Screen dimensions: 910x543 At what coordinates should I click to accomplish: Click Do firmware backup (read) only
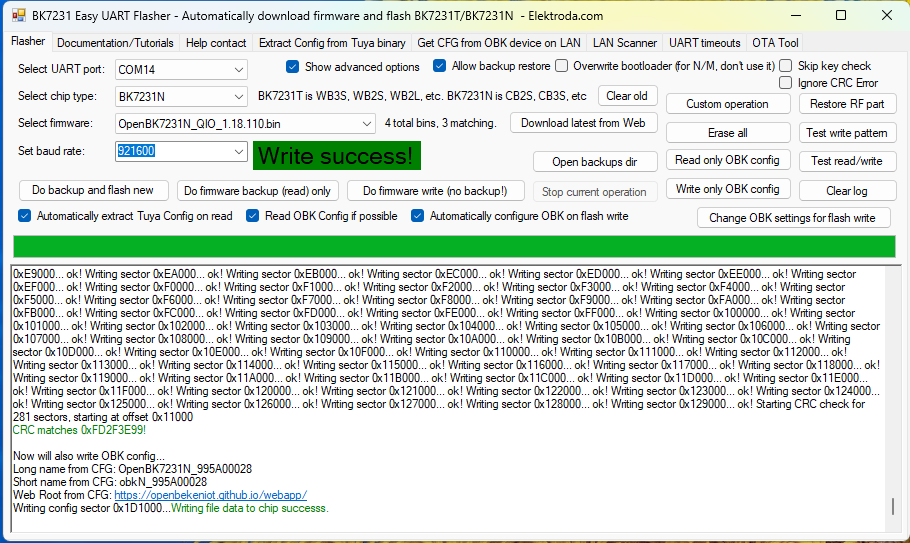257,191
